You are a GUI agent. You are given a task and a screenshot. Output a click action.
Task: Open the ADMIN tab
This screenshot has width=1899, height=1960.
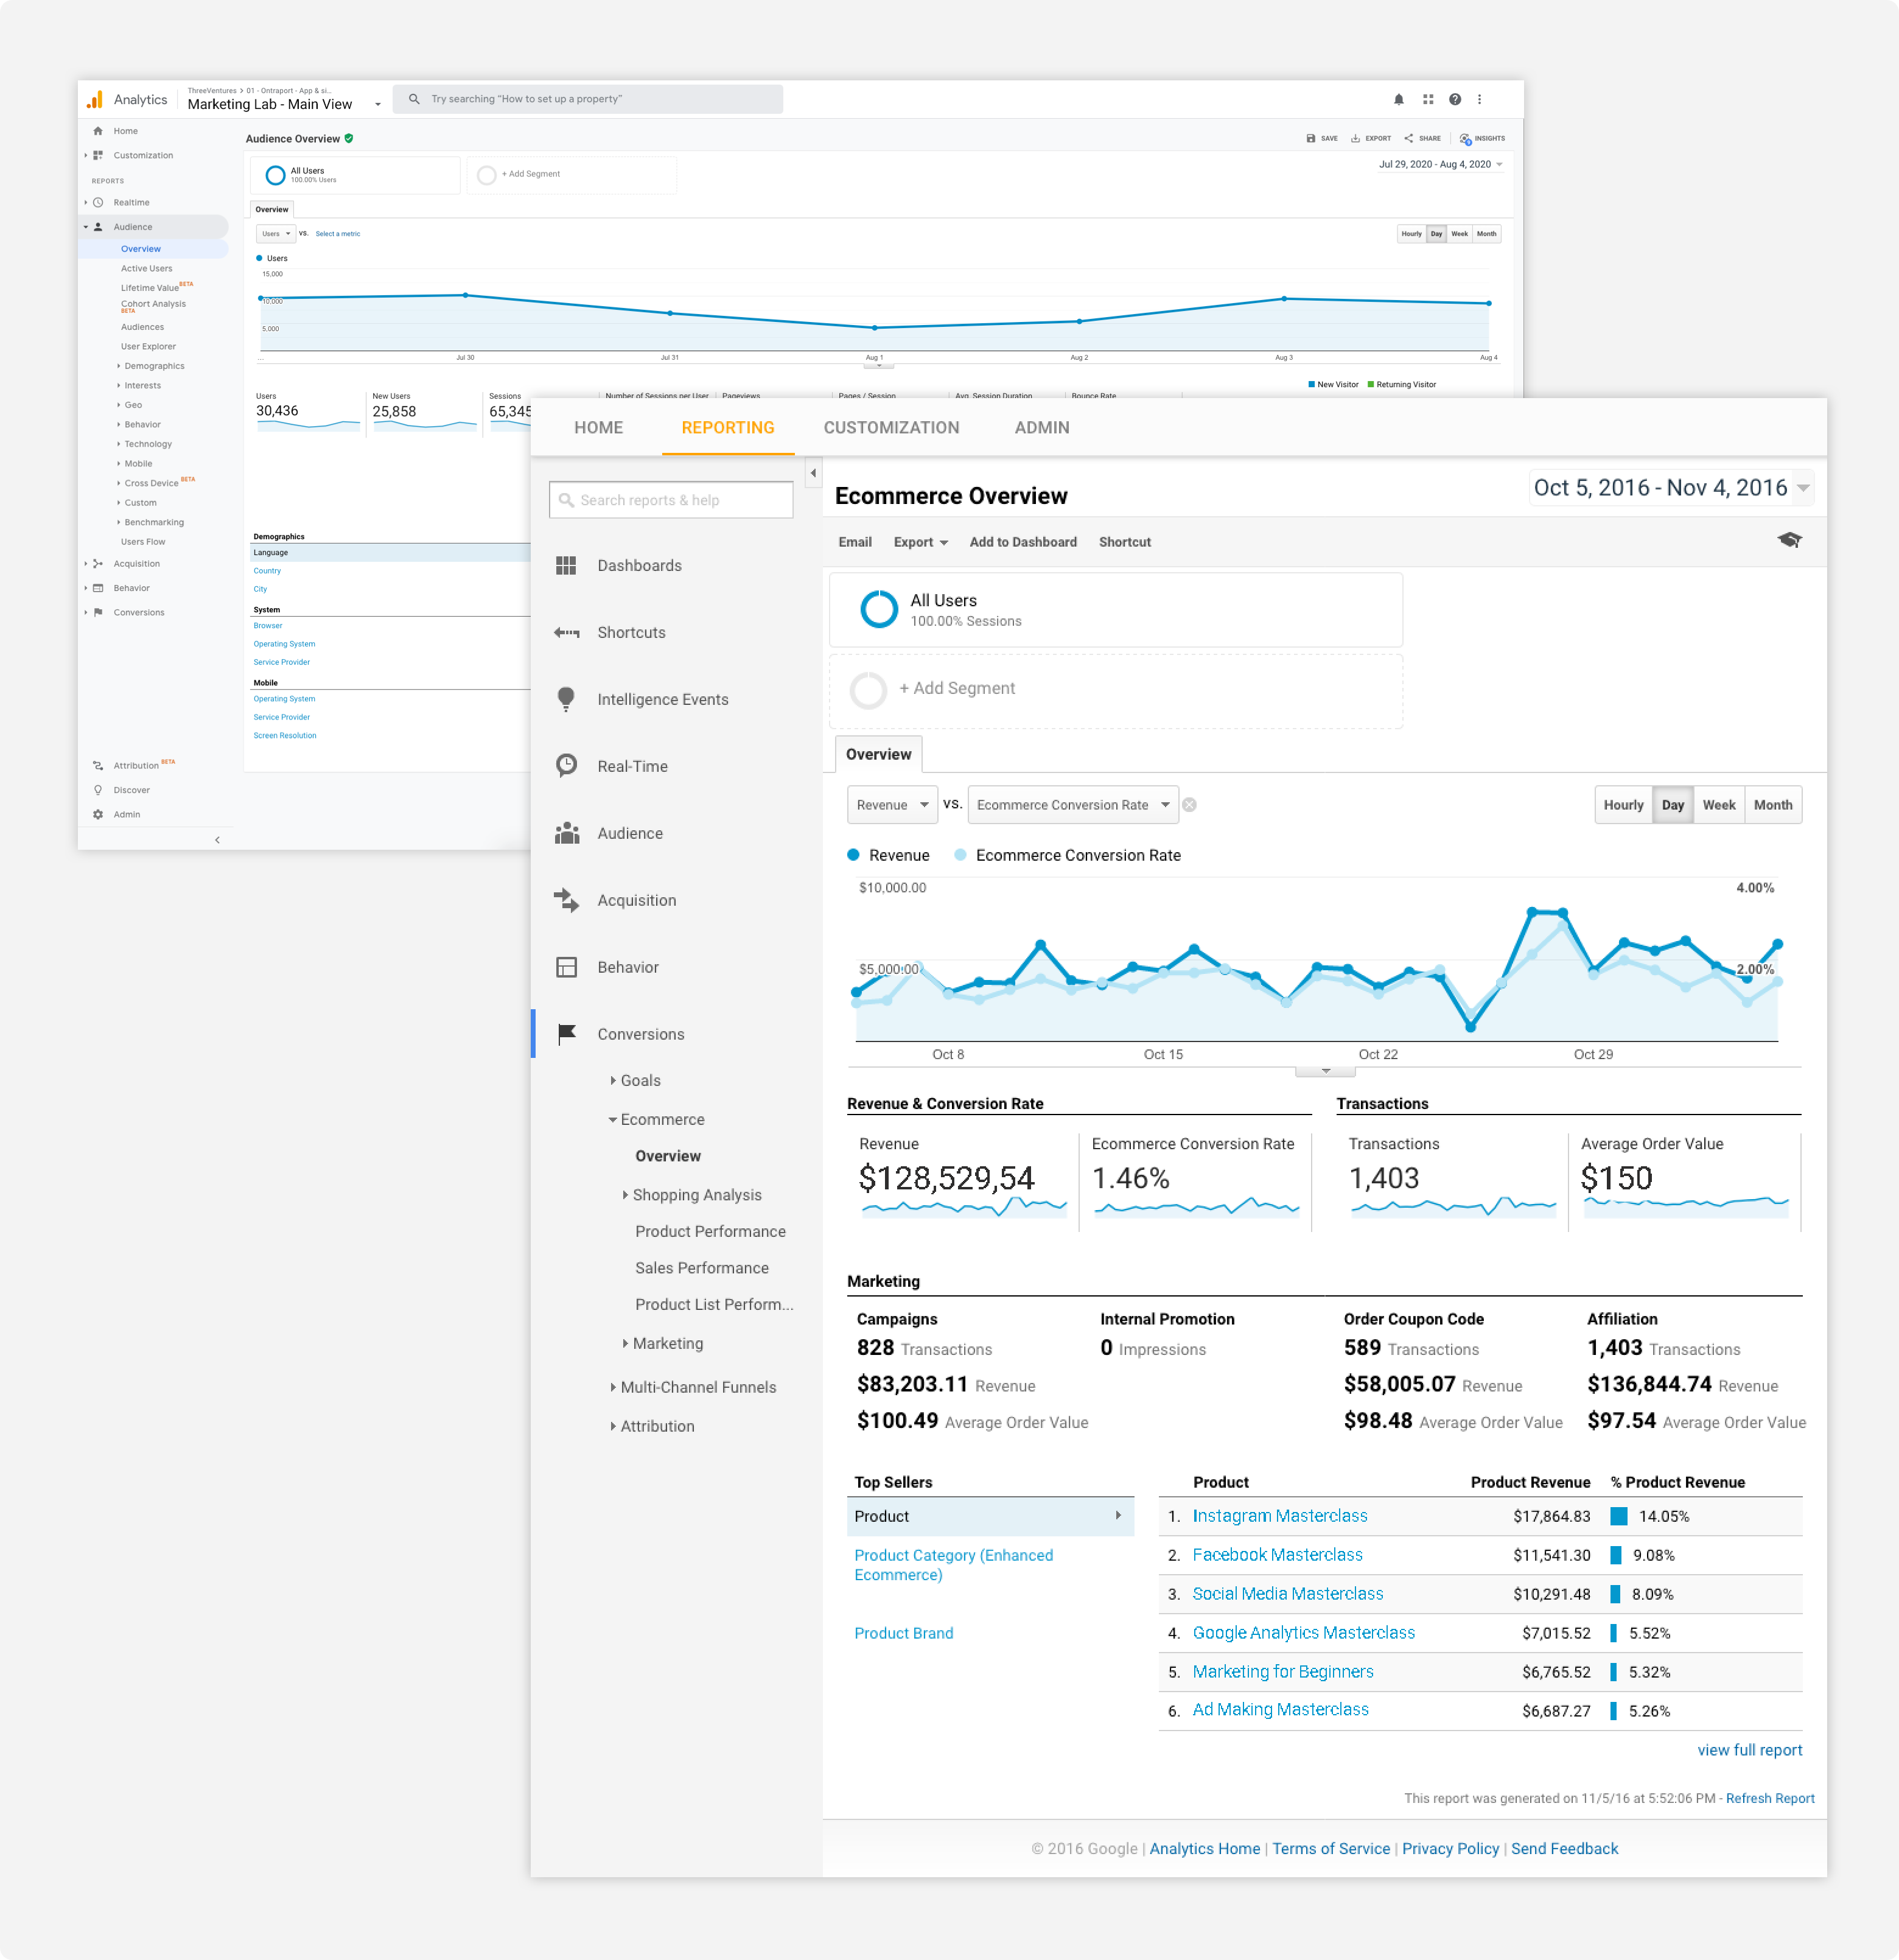pyautogui.click(x=1041, y=428)
